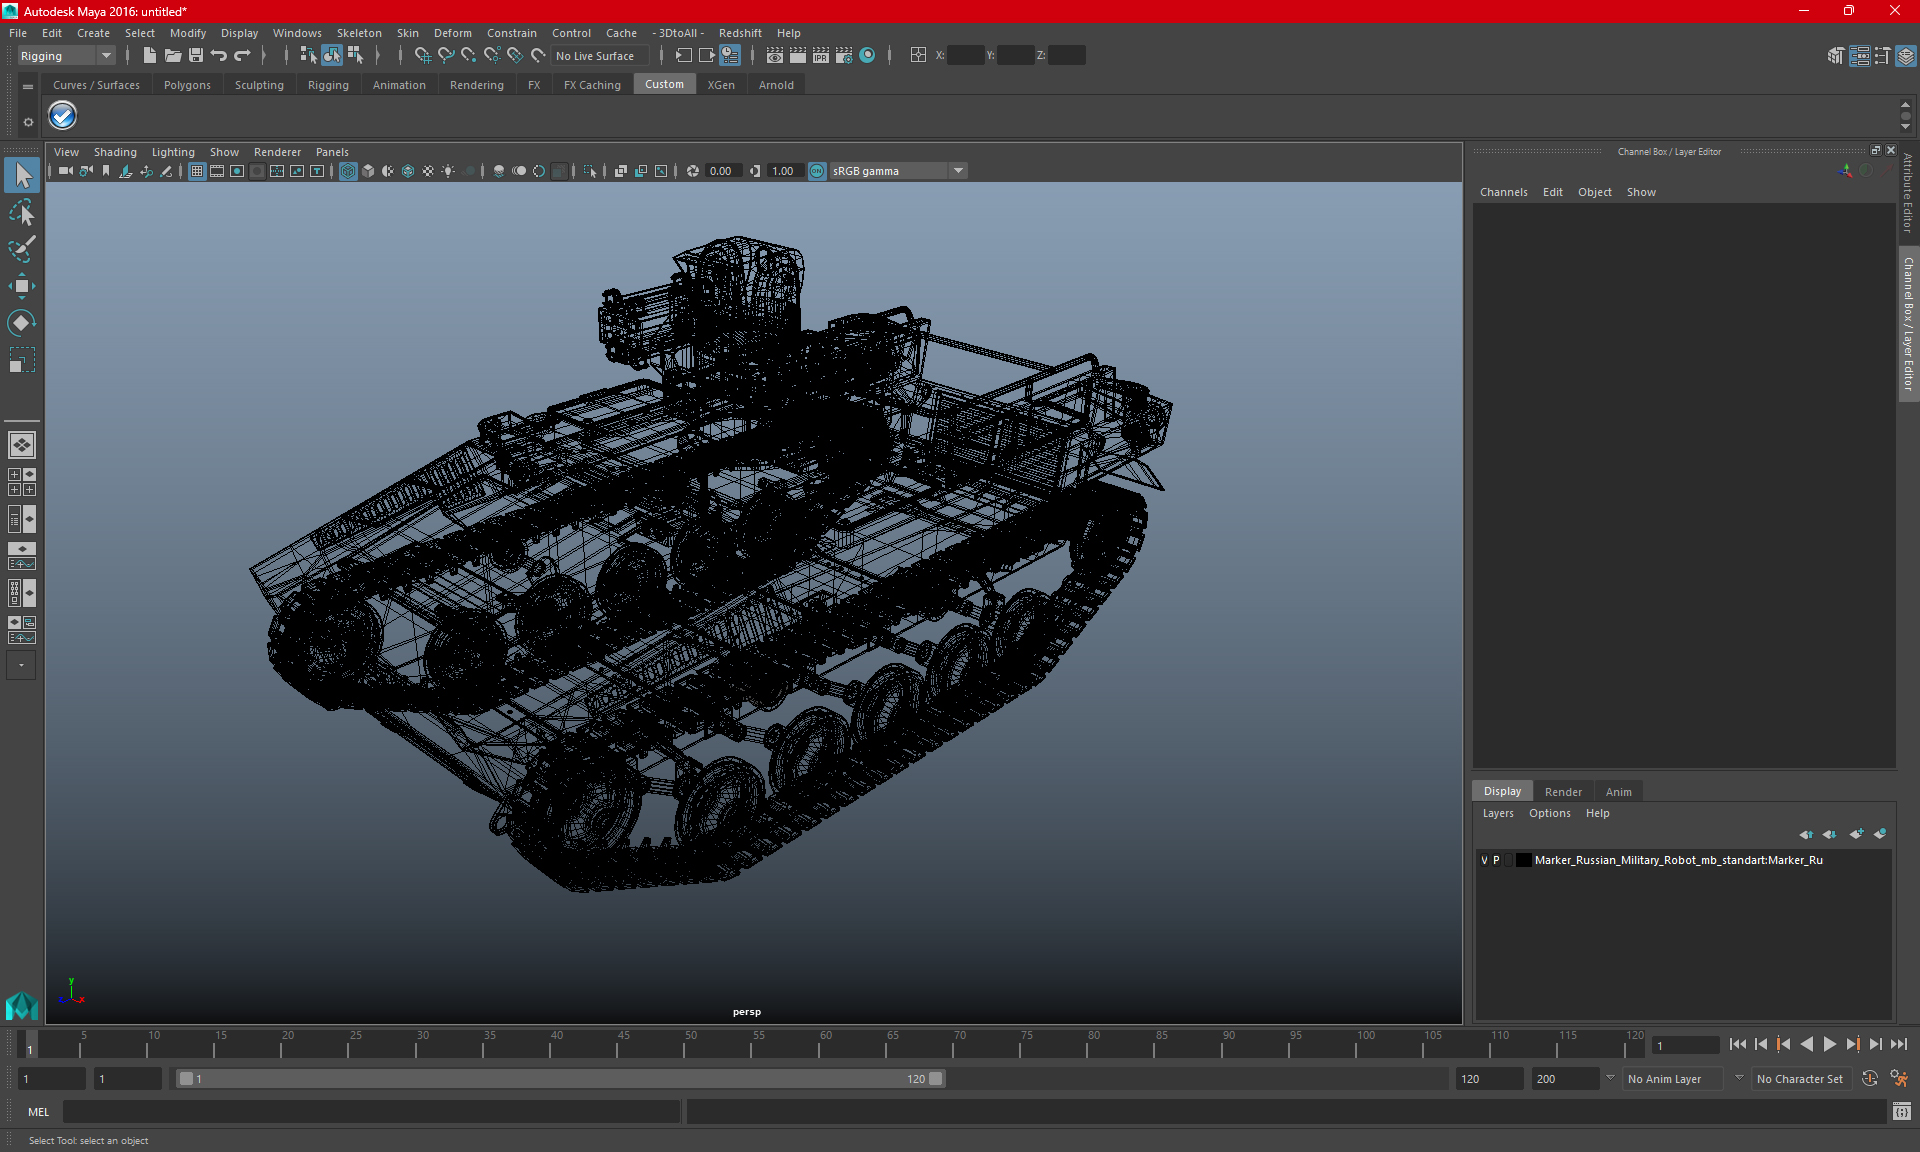Go to end of playback range
Viewport: 1920px width, 1152px height.
point(1898,1044)
